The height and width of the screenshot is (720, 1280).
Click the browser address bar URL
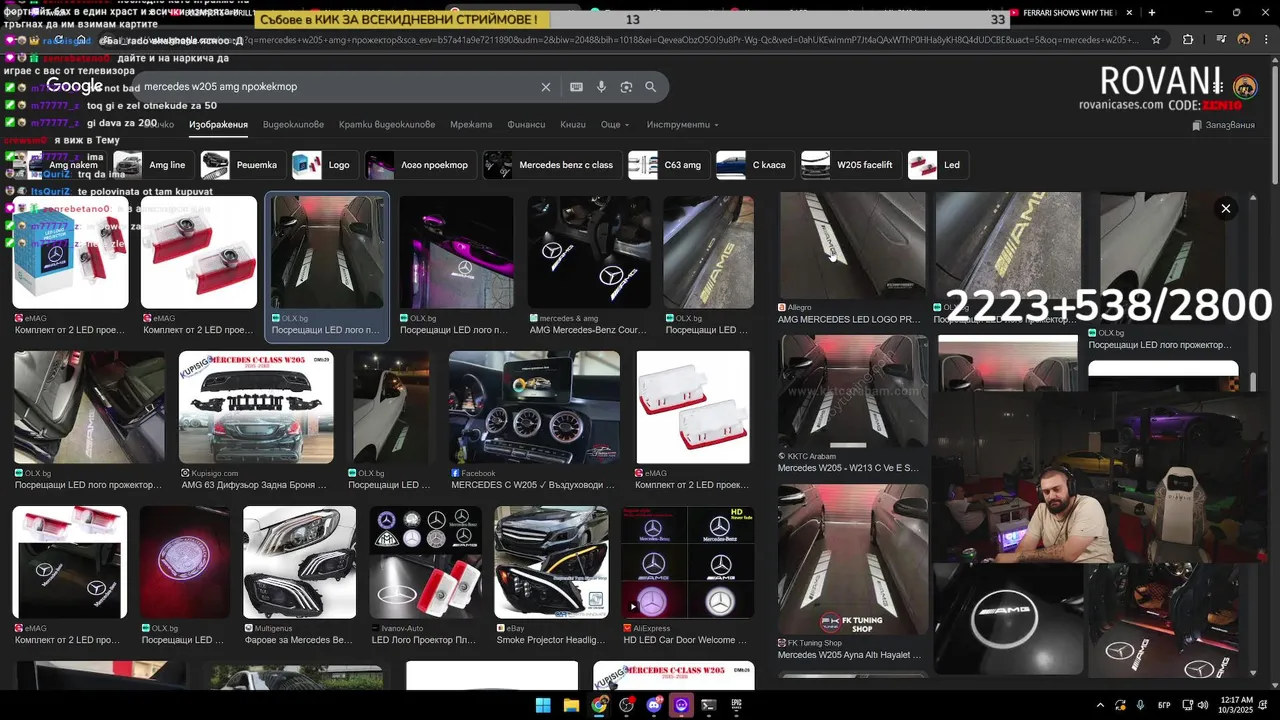click(640, 40)
